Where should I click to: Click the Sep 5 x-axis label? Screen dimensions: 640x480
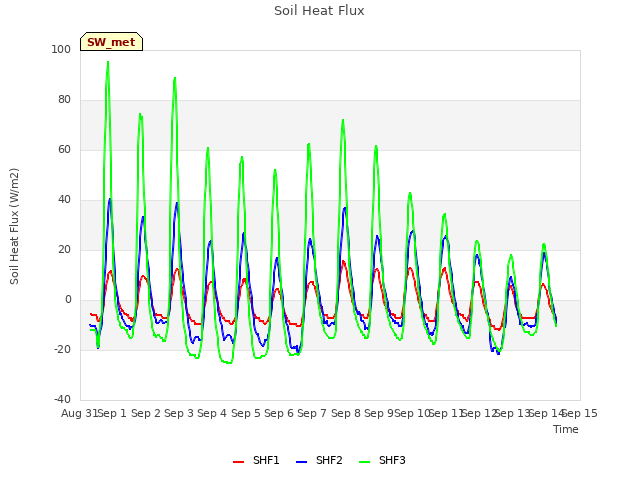click(x=245, y=413)
